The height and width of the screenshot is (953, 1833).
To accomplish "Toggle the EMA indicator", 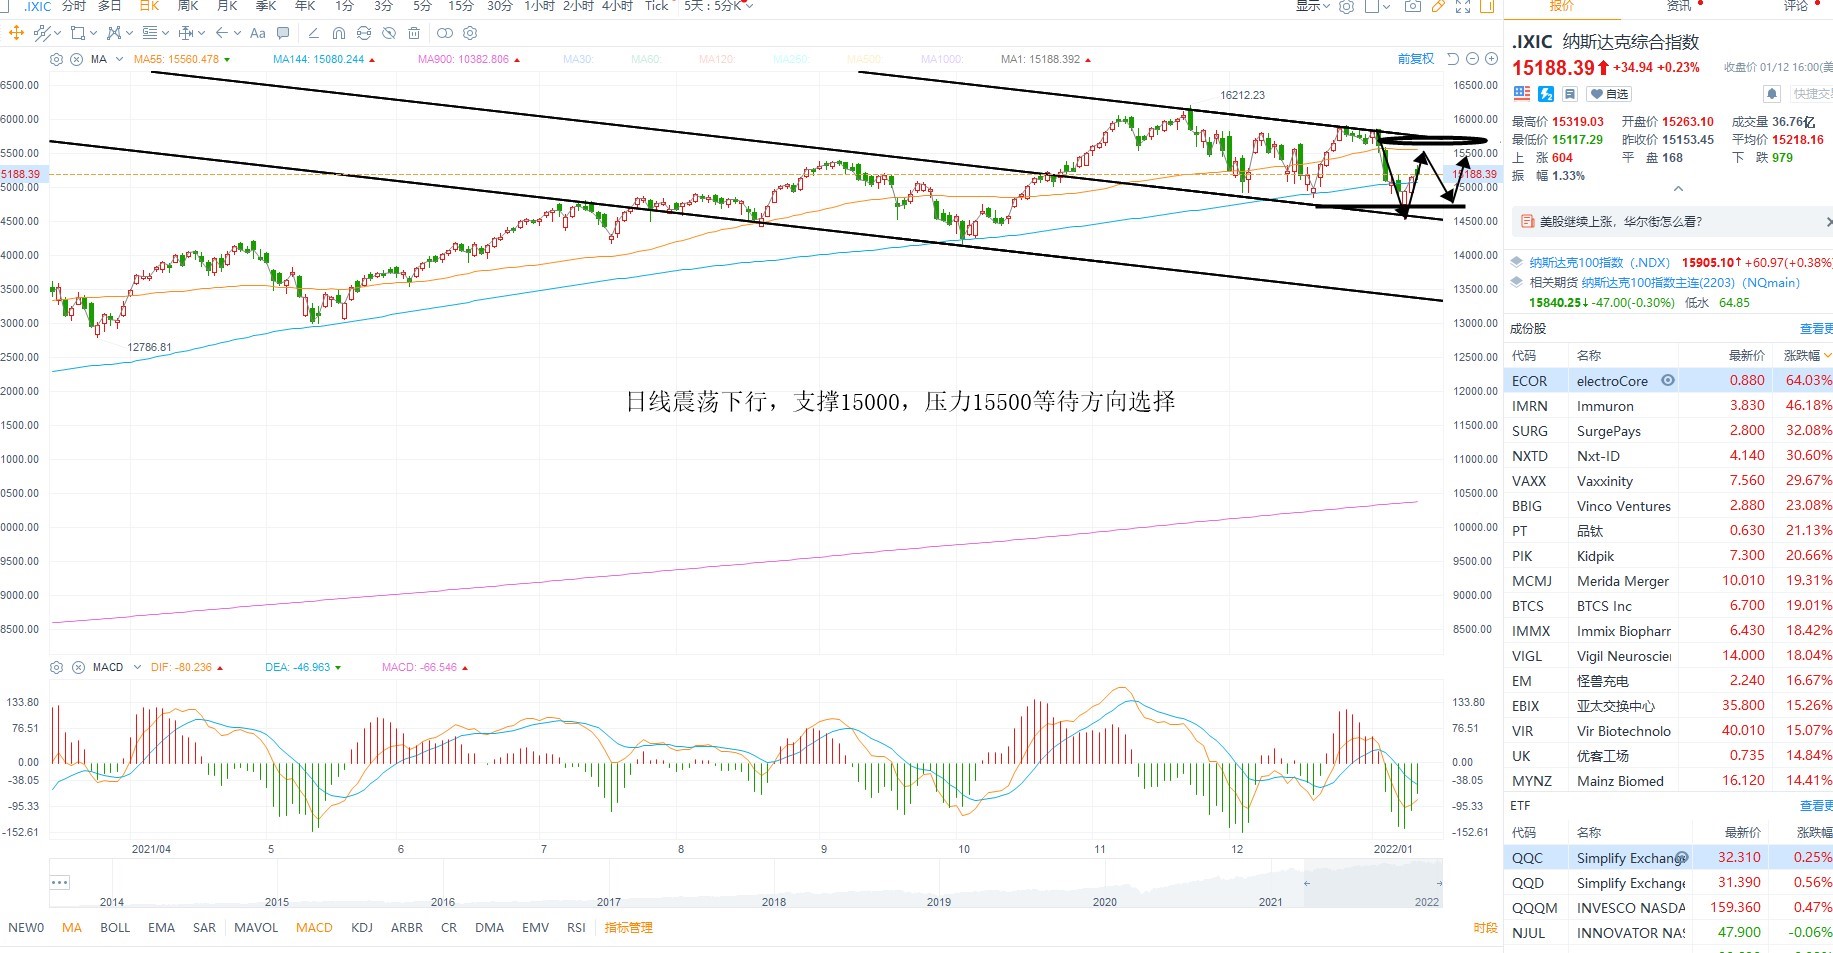I will tap(161, 927).
